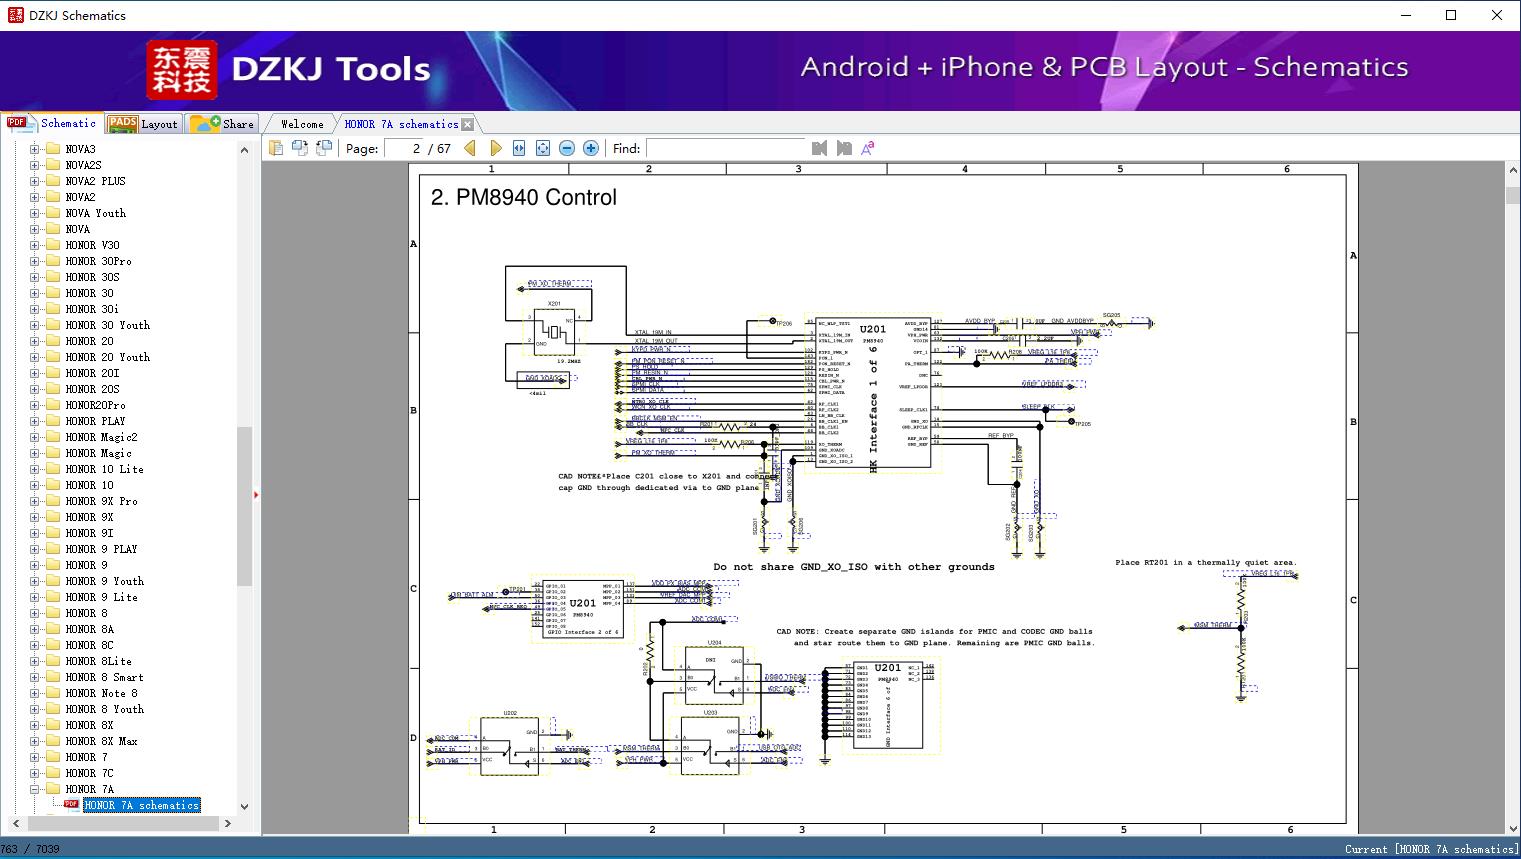Image resolution: width=1521 pixels, height=859 pixels.
Task: Click the Find text input field
Action: click(726, 148)
